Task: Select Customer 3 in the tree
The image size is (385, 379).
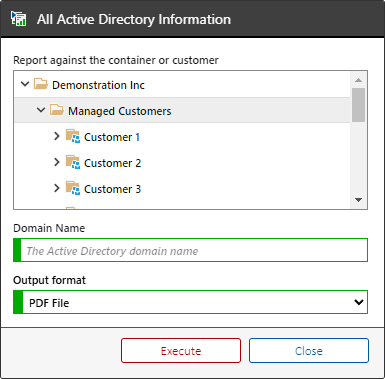Action: click(x=112, y=189)
